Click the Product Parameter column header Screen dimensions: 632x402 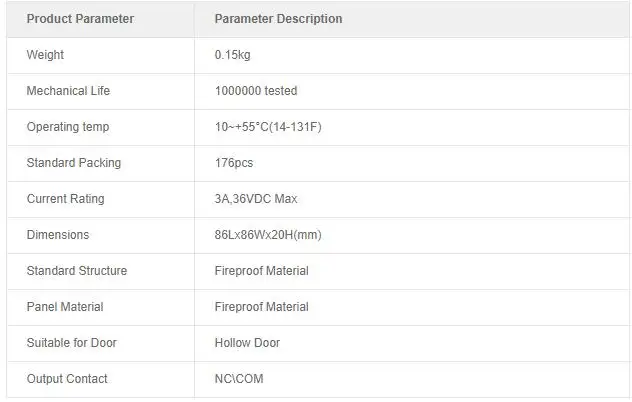[80, 19]
